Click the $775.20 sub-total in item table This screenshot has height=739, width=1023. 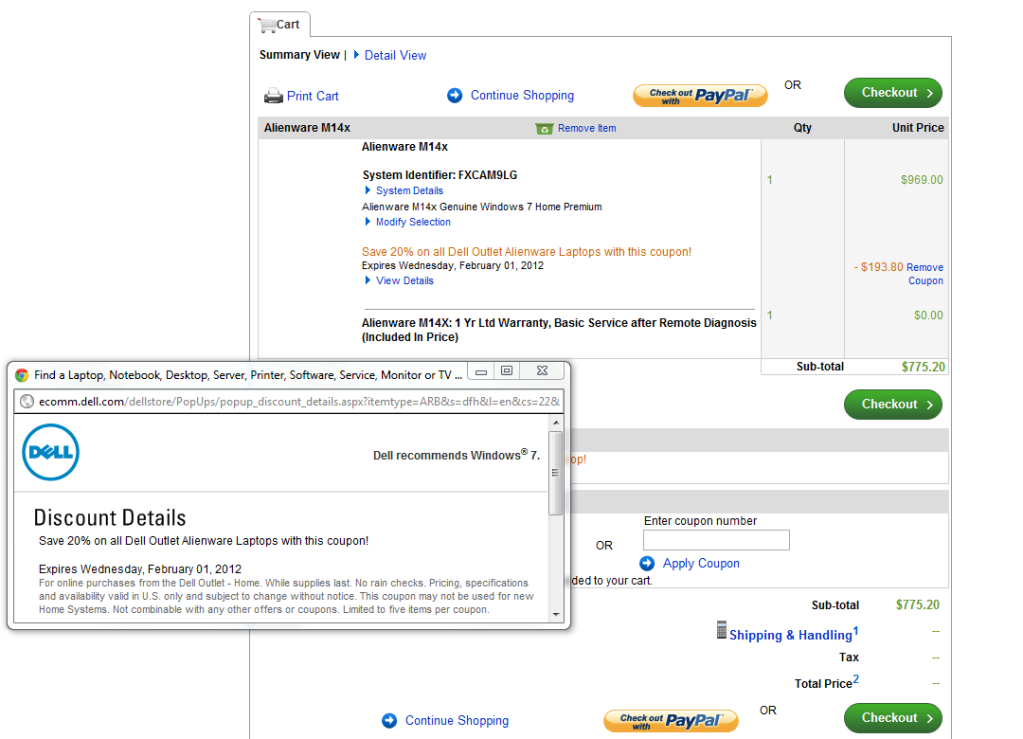tap(923, 367)
